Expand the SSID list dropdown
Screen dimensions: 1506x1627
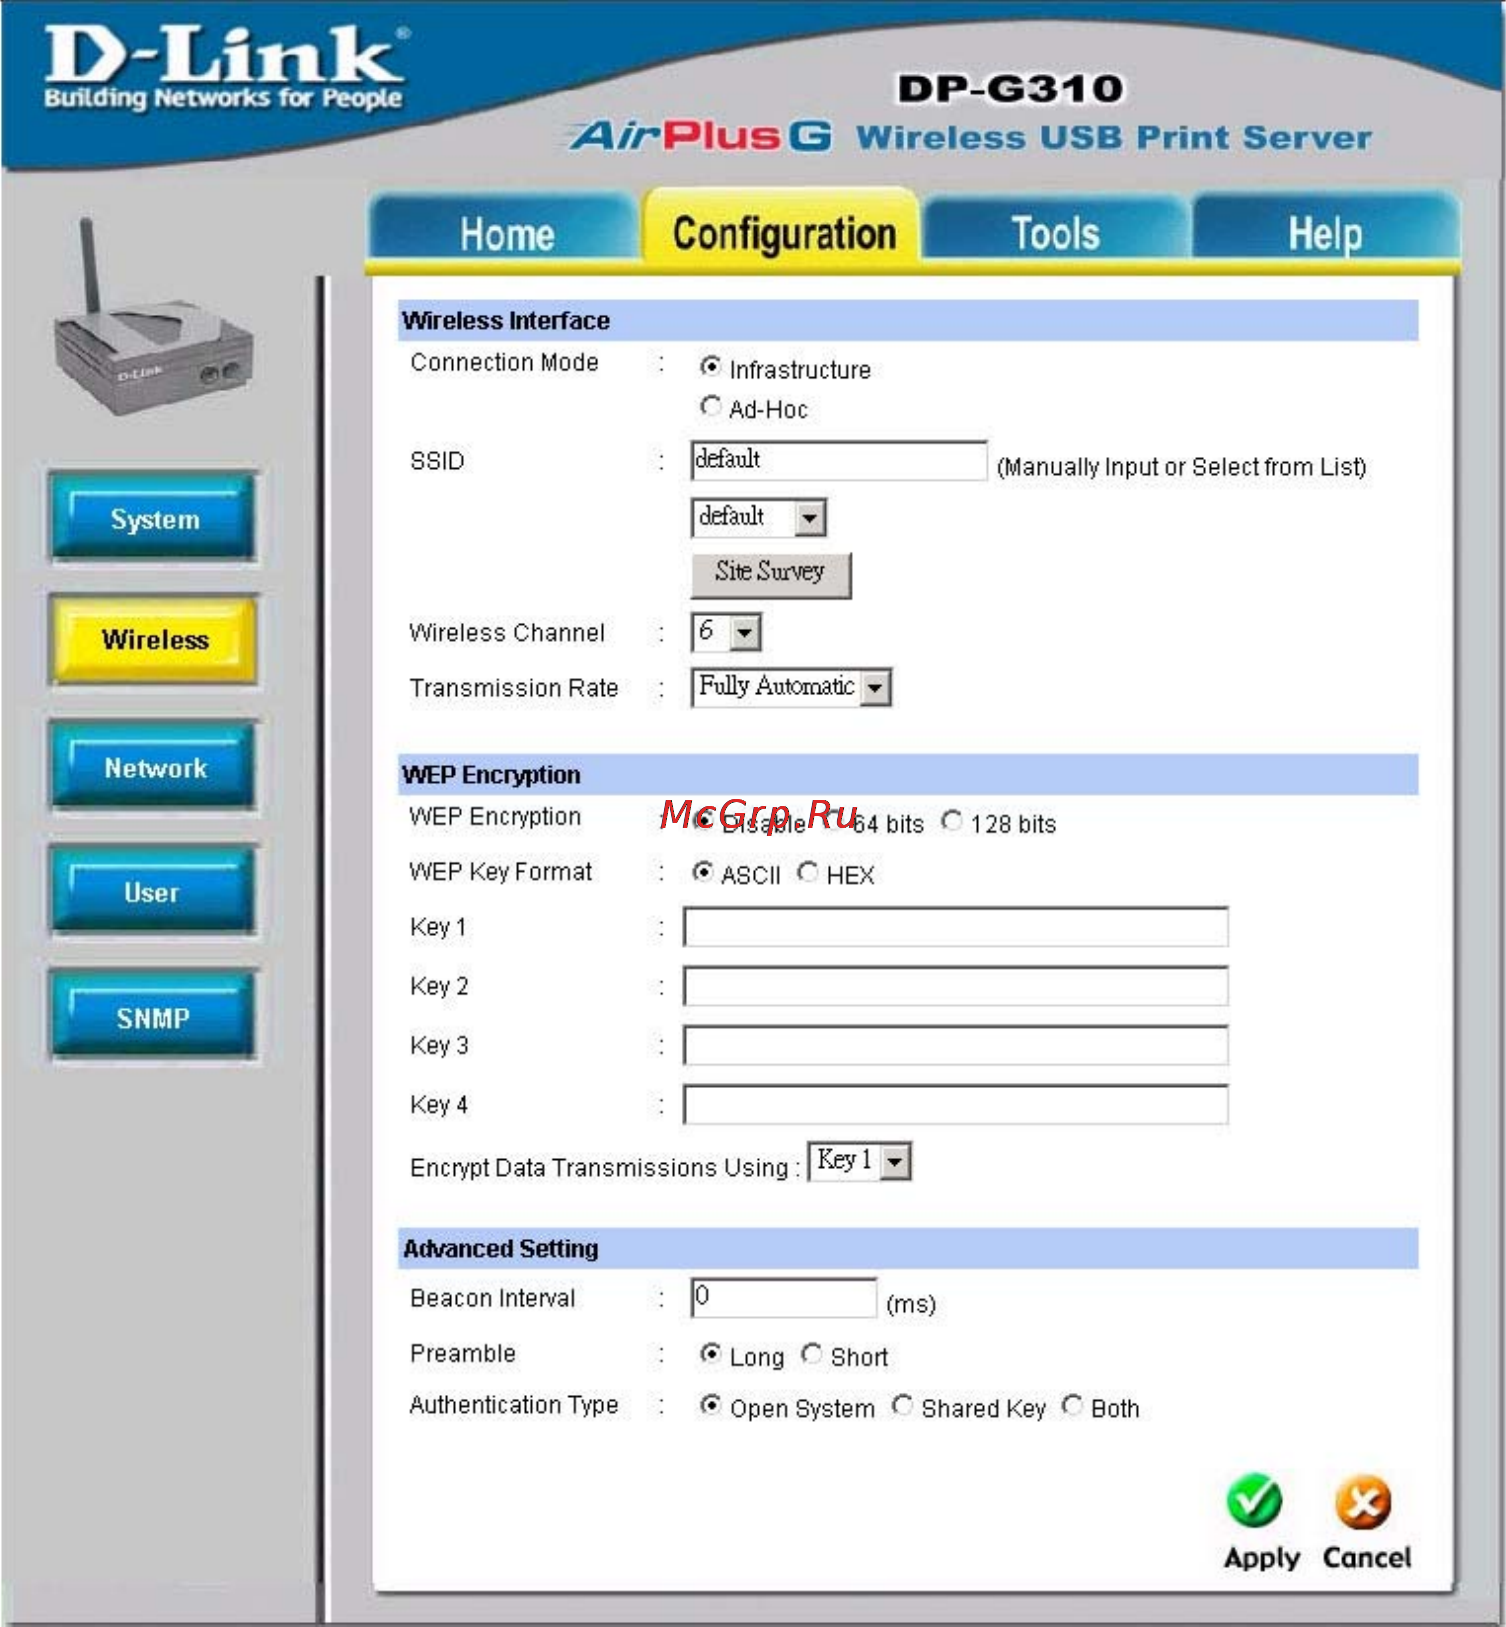point(759,517)
